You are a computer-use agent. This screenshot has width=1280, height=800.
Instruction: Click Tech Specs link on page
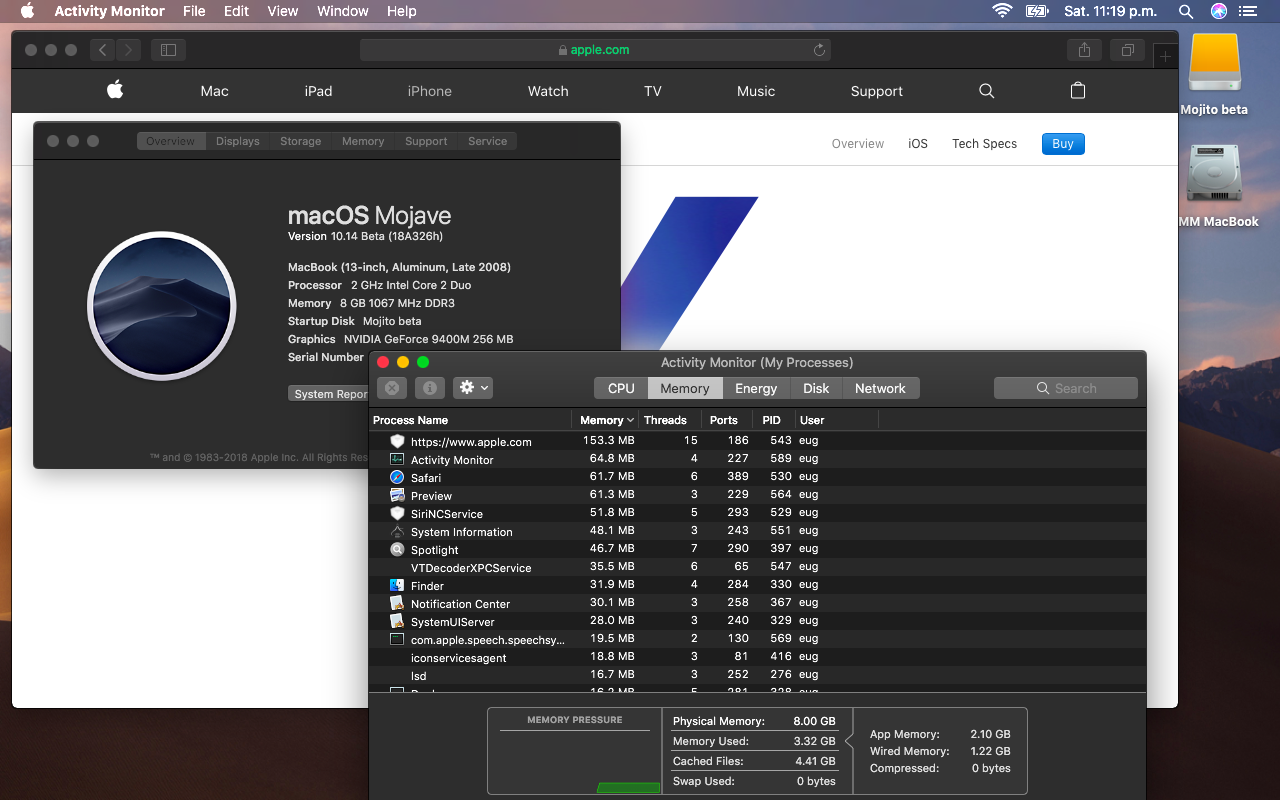[984, 144]
